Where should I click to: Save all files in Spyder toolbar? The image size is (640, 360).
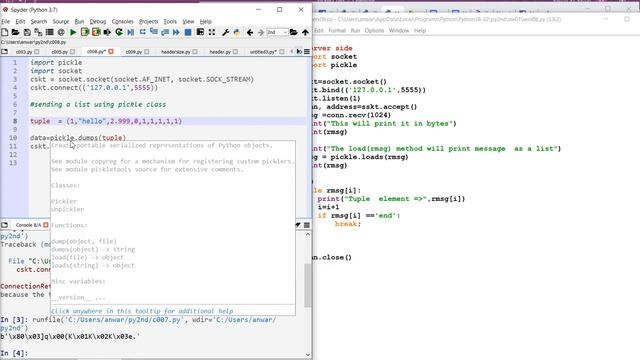38,32
